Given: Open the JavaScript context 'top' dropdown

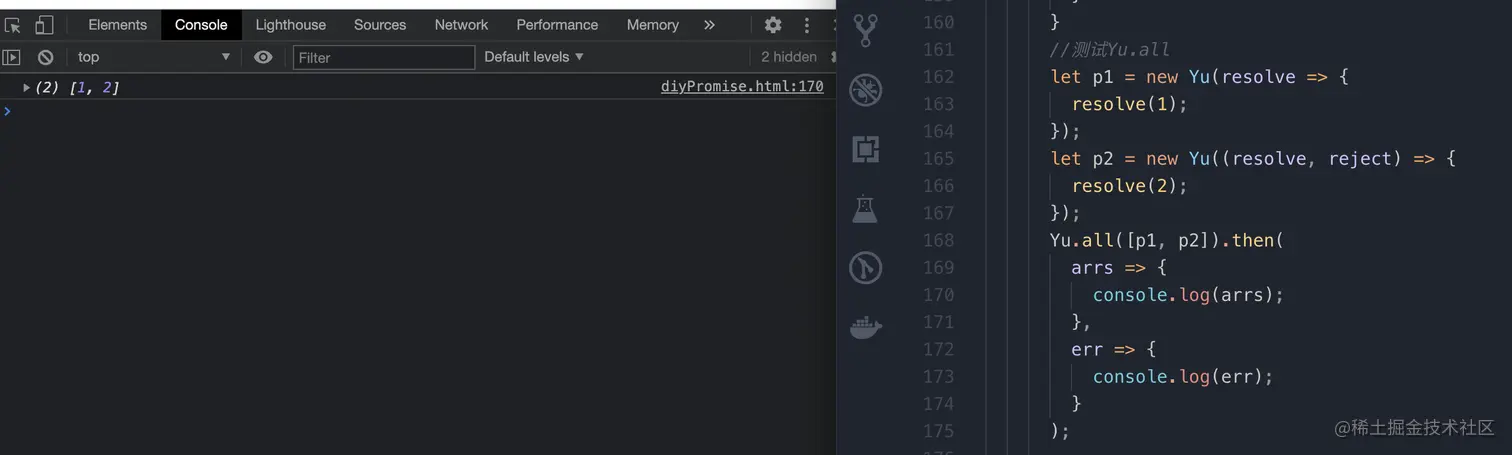Looking at the screenshot, I should coord(154,57).
